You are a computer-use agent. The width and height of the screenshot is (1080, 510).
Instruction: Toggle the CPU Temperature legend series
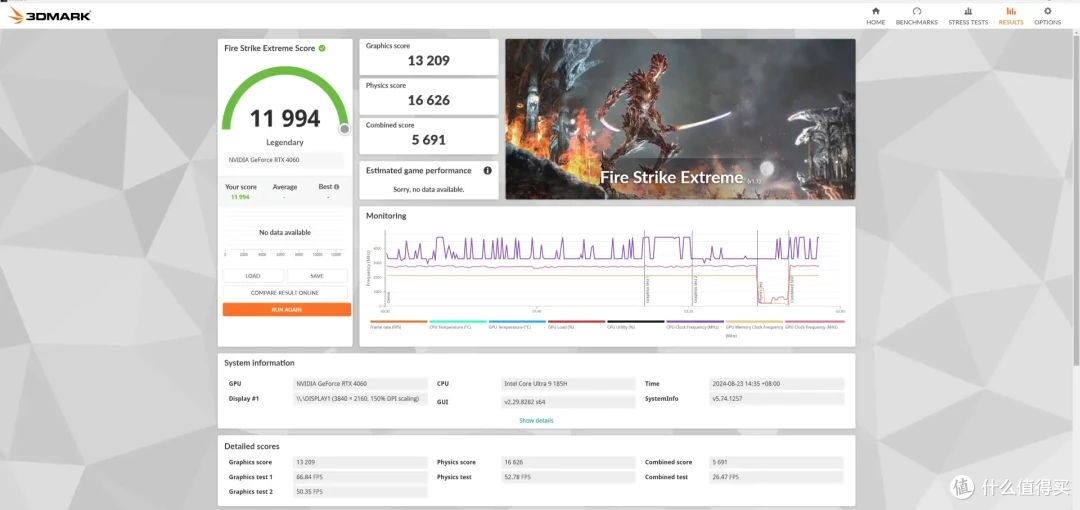[x=458, y=325]
